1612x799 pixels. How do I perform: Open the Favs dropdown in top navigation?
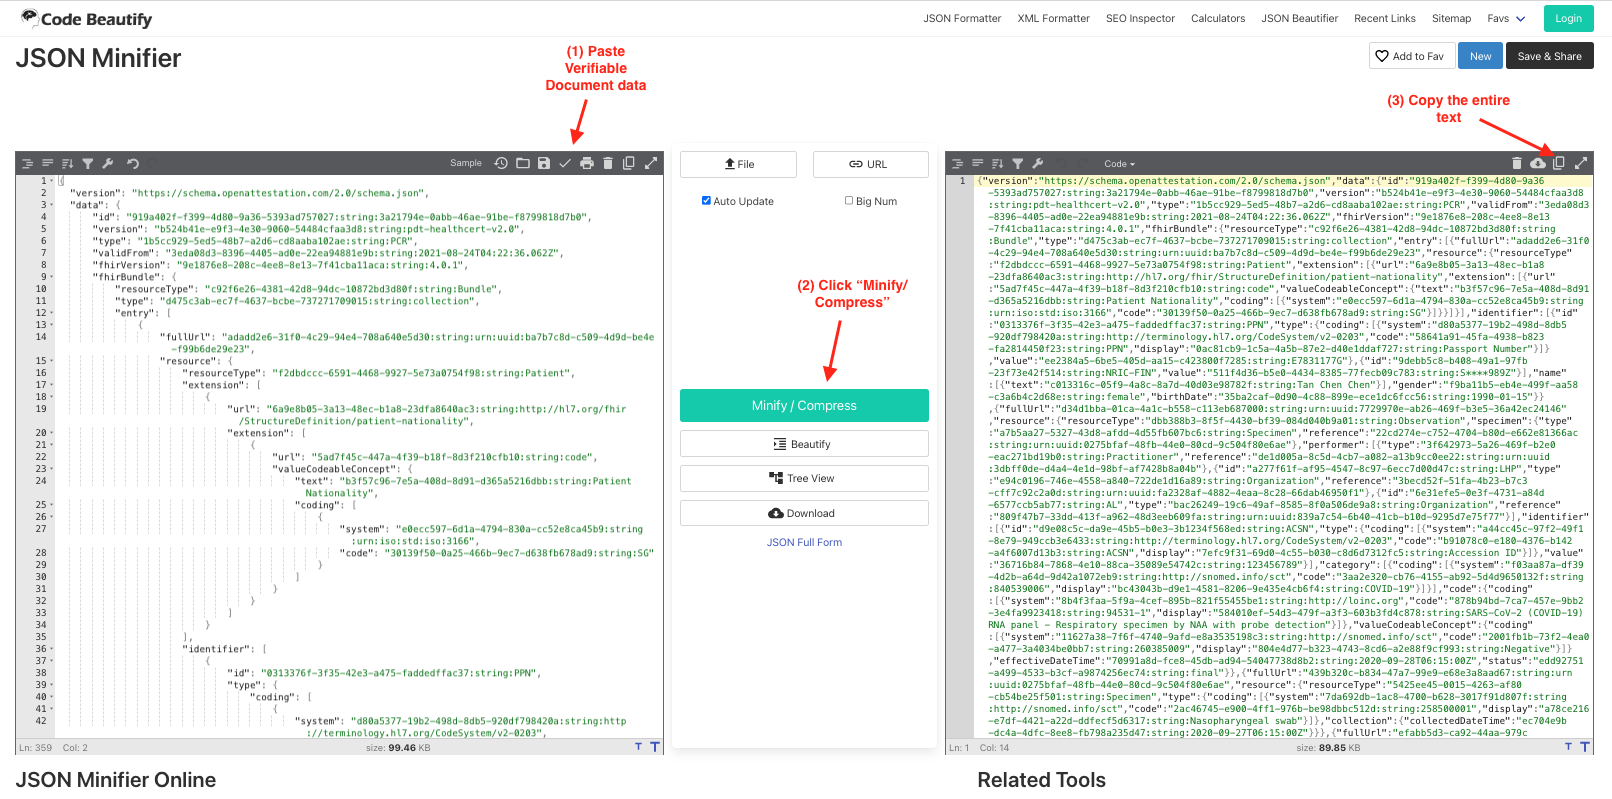(x=1506, y=18)
